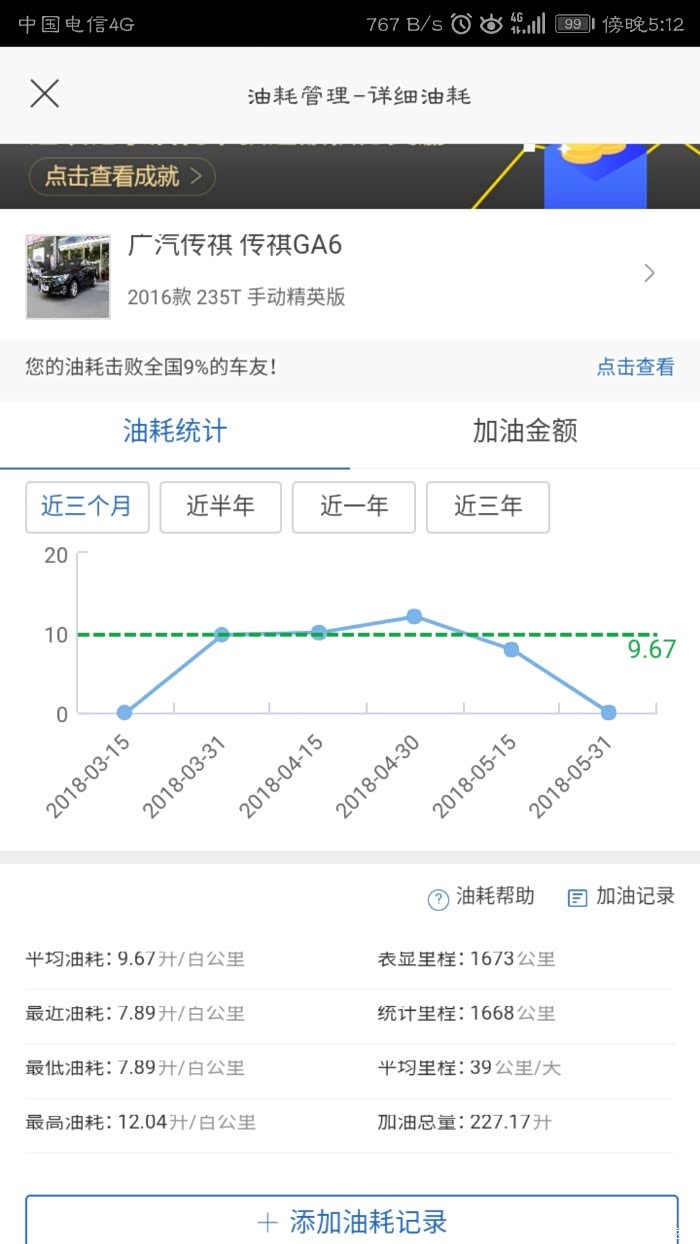Open the 广汽传祺 GA6 car thumbnail
This screenshot has width=700, height=1244.
pyautogui.click(x=68, y=277)
